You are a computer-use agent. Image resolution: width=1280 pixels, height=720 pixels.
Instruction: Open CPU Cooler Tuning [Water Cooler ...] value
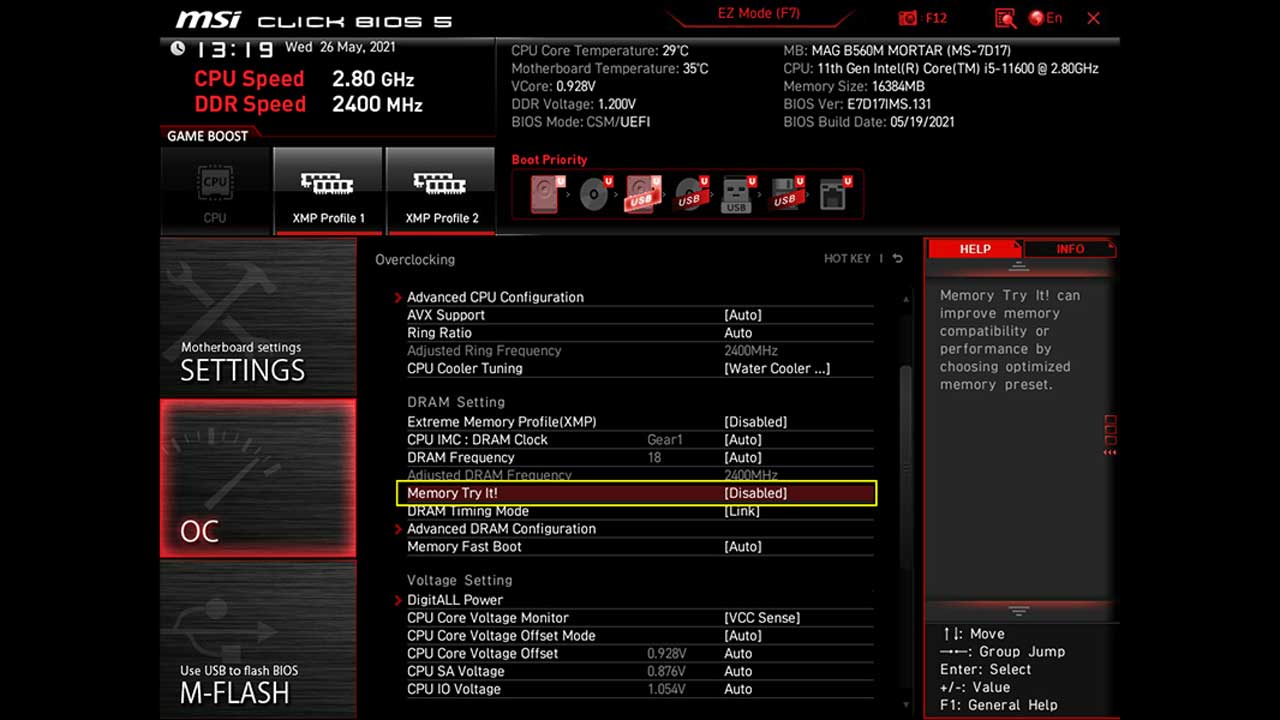777,368
